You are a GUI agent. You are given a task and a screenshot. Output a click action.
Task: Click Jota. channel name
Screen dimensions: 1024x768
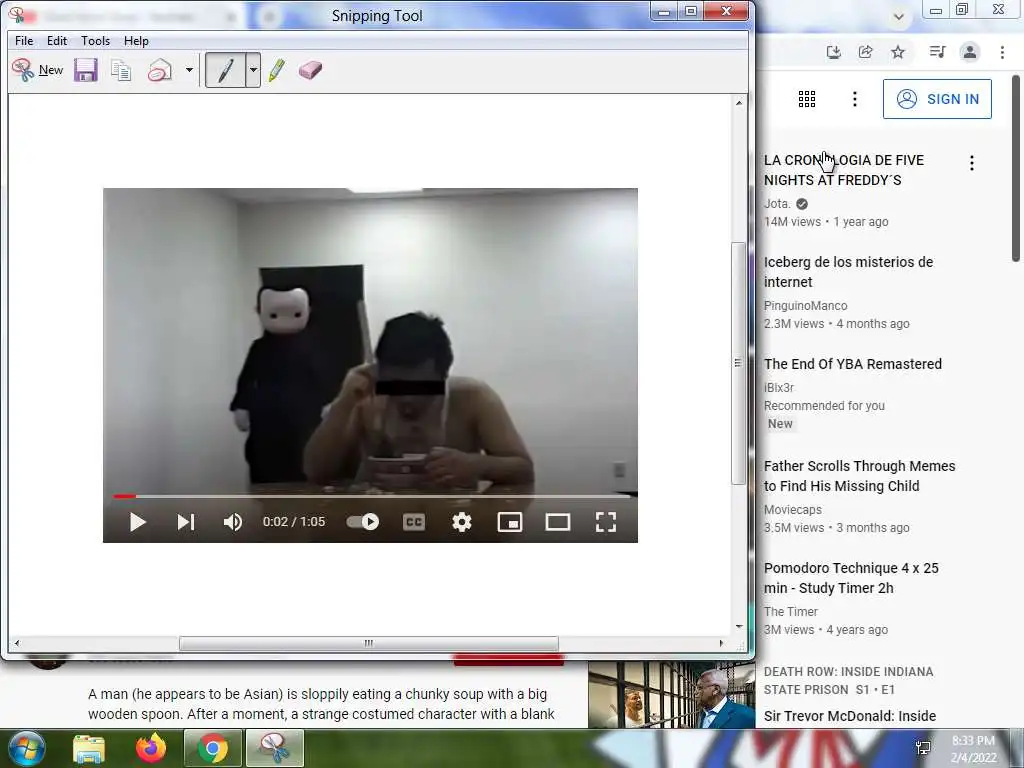777,204
